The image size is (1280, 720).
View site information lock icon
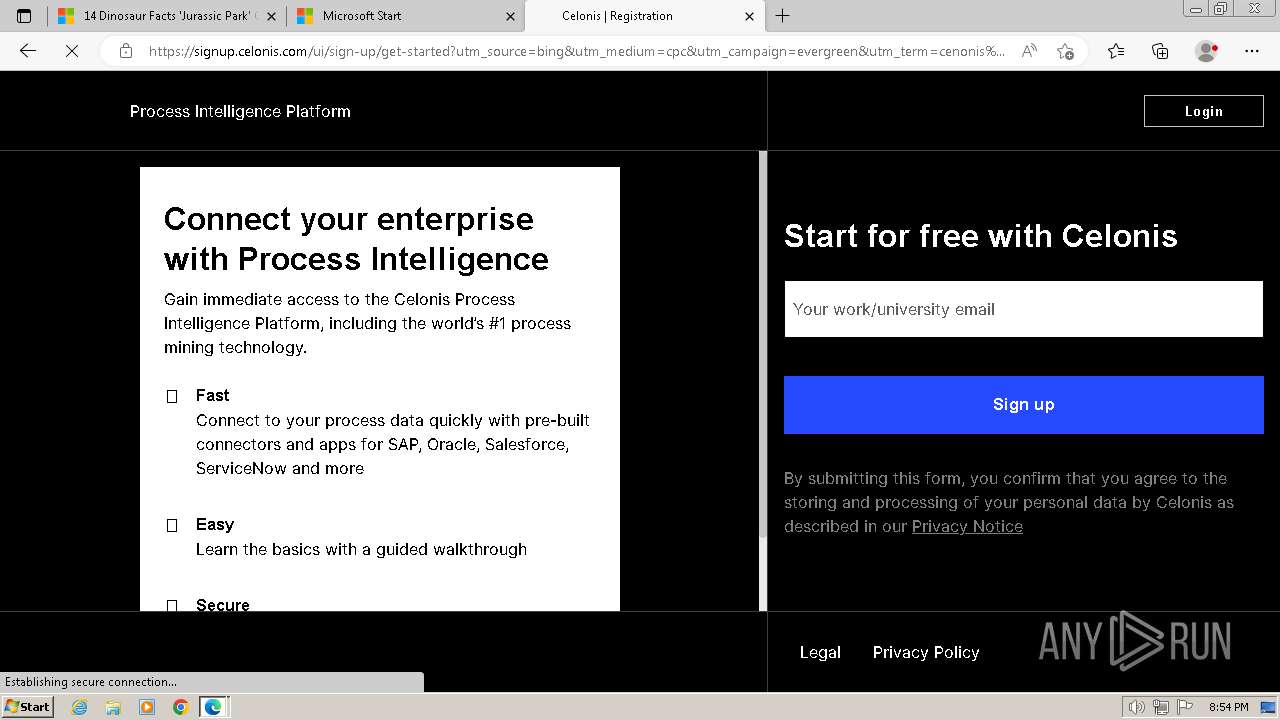coord(125,51)
